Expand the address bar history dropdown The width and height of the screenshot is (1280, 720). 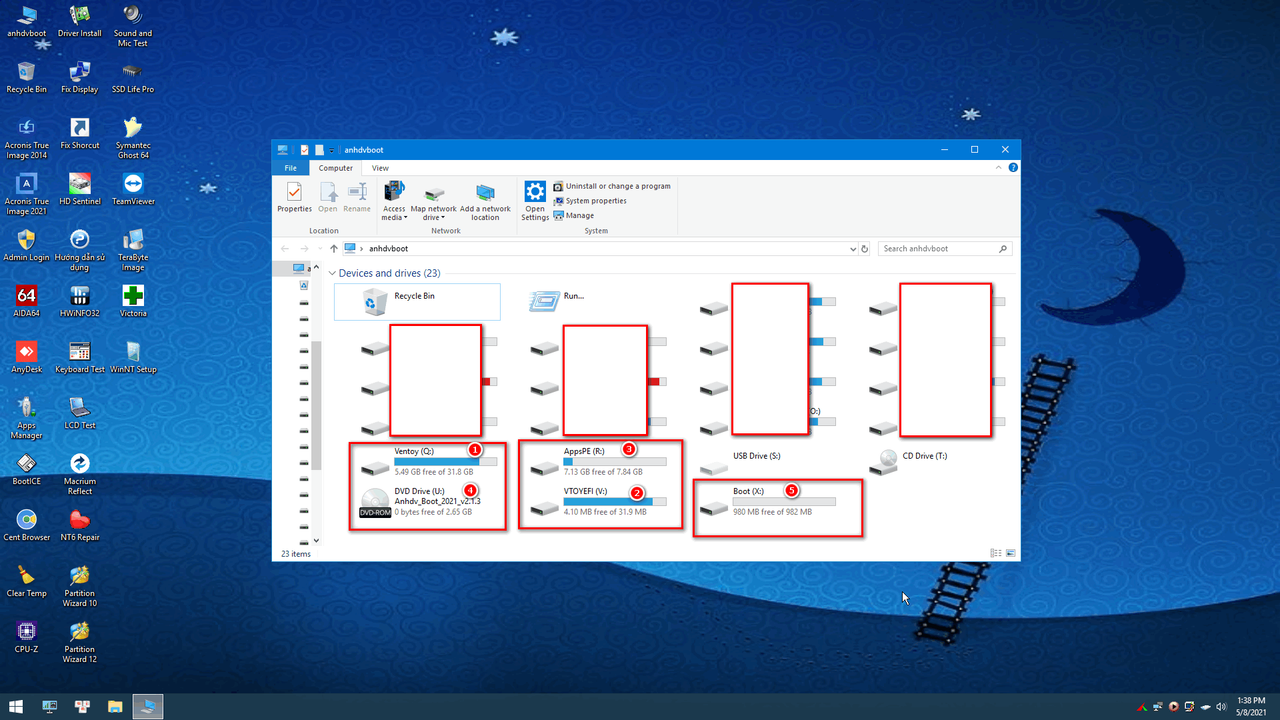coord(853,248)
